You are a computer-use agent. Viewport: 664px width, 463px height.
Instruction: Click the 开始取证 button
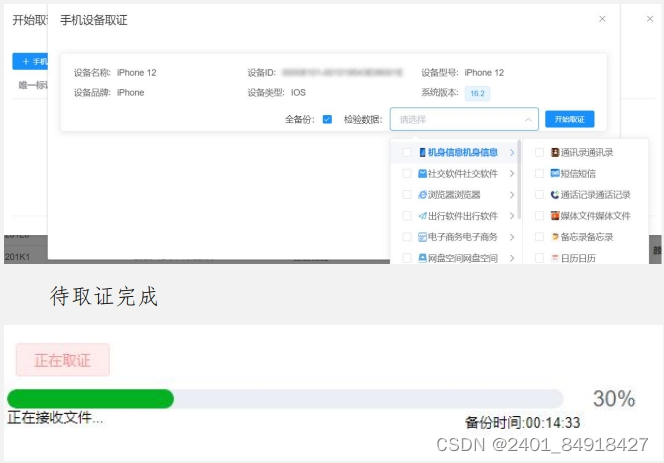570,119
